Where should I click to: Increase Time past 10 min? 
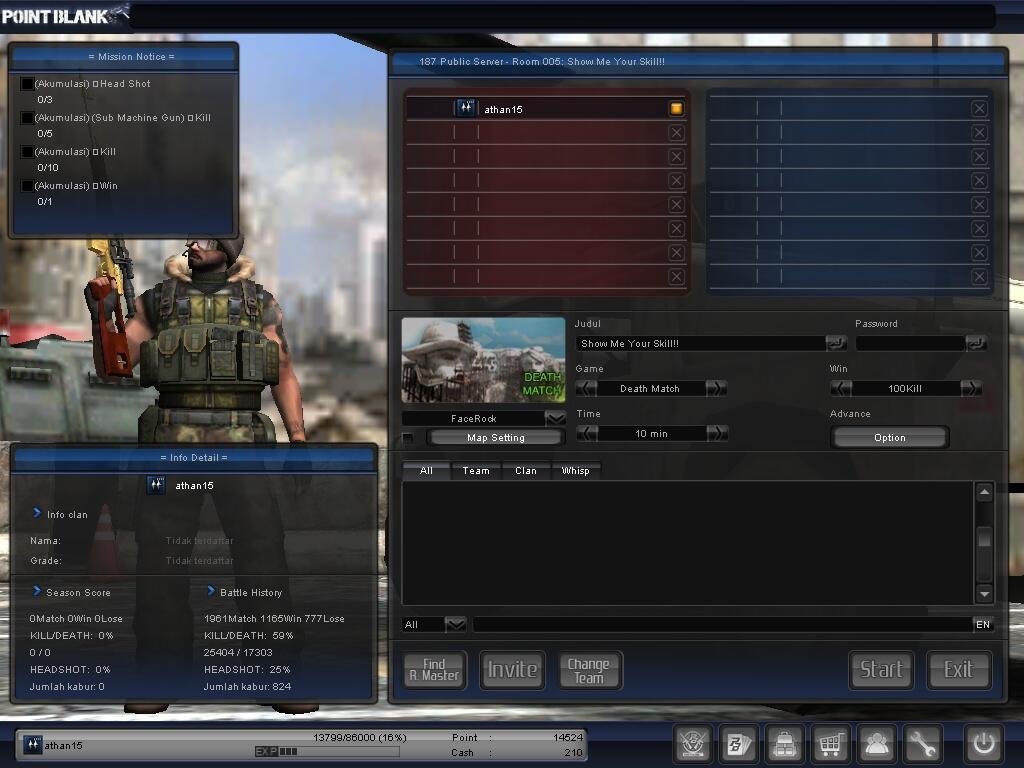click(717, 433)
